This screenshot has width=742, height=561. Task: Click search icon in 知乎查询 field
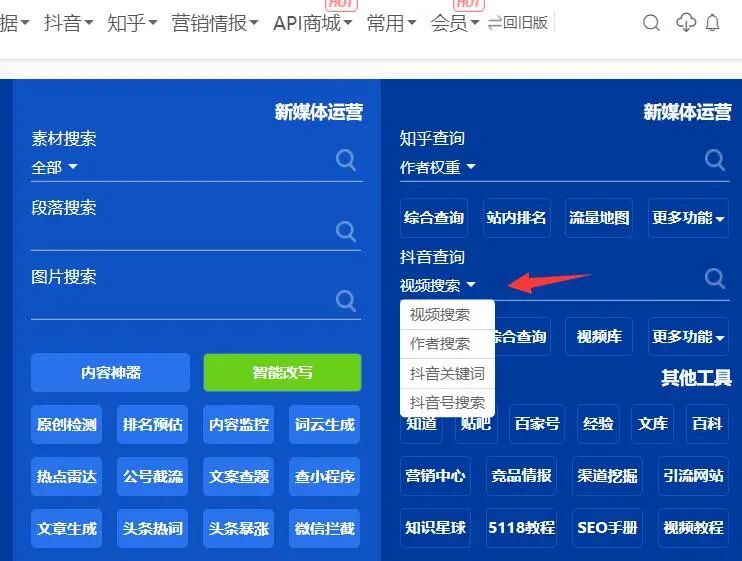(x=715, y=160)
